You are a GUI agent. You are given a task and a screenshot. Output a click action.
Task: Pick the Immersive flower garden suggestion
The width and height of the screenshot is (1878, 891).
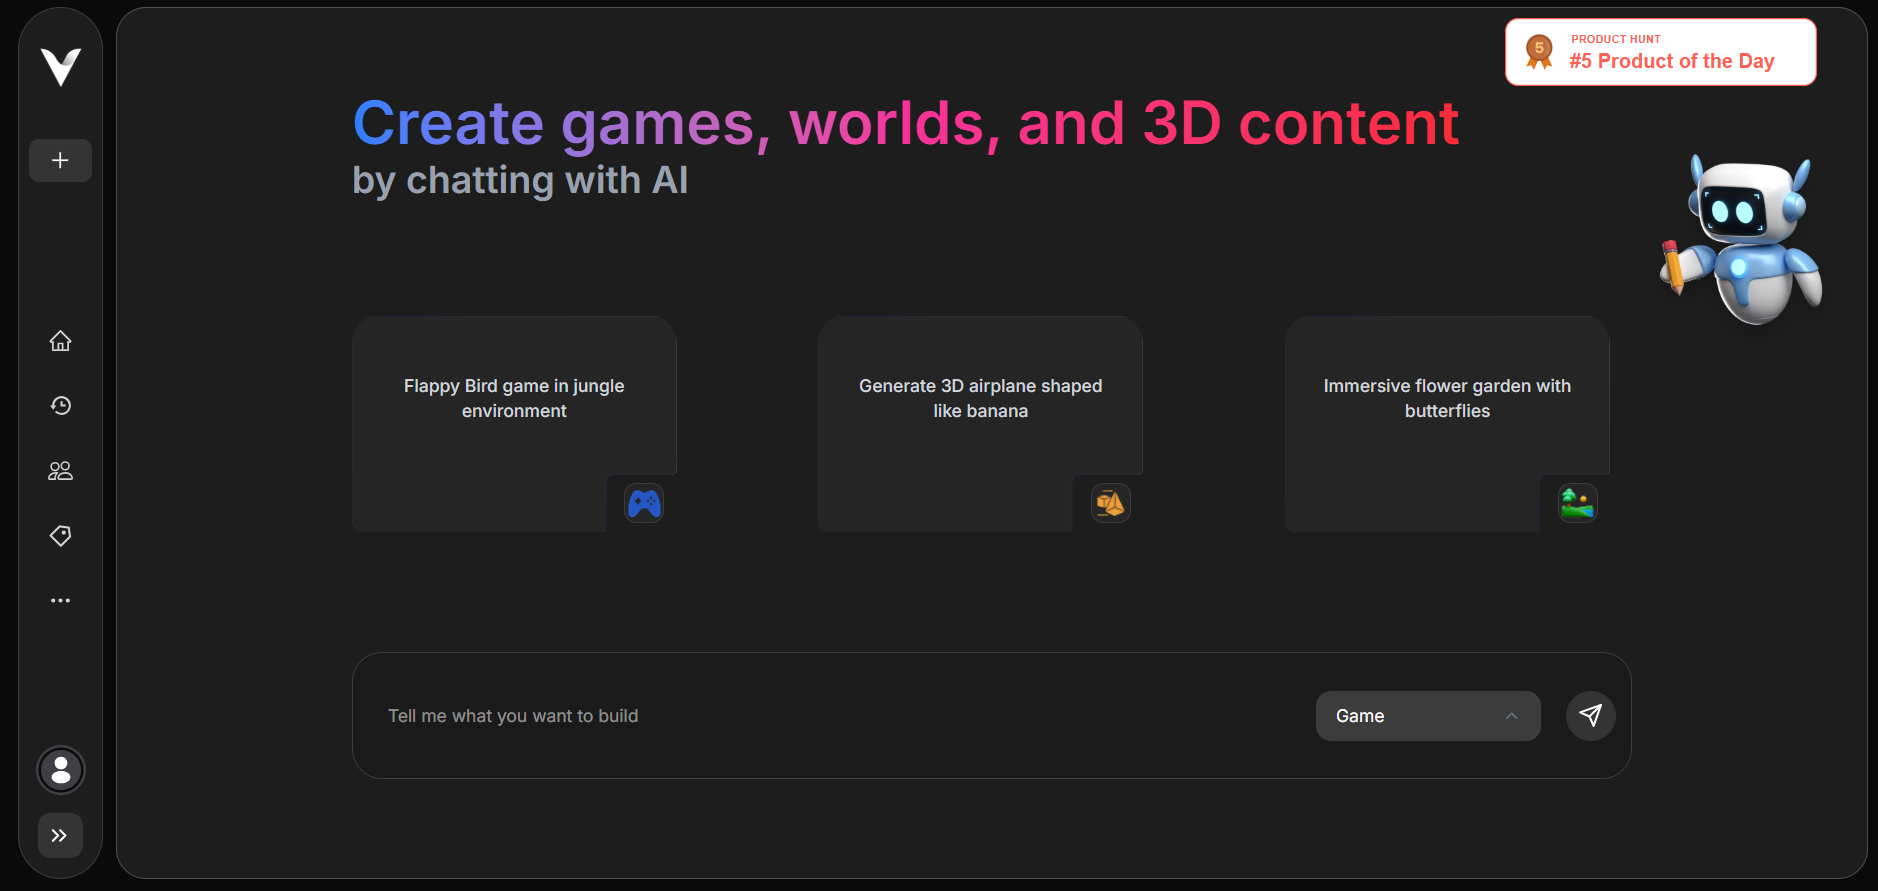click(x=1446, y=398)
